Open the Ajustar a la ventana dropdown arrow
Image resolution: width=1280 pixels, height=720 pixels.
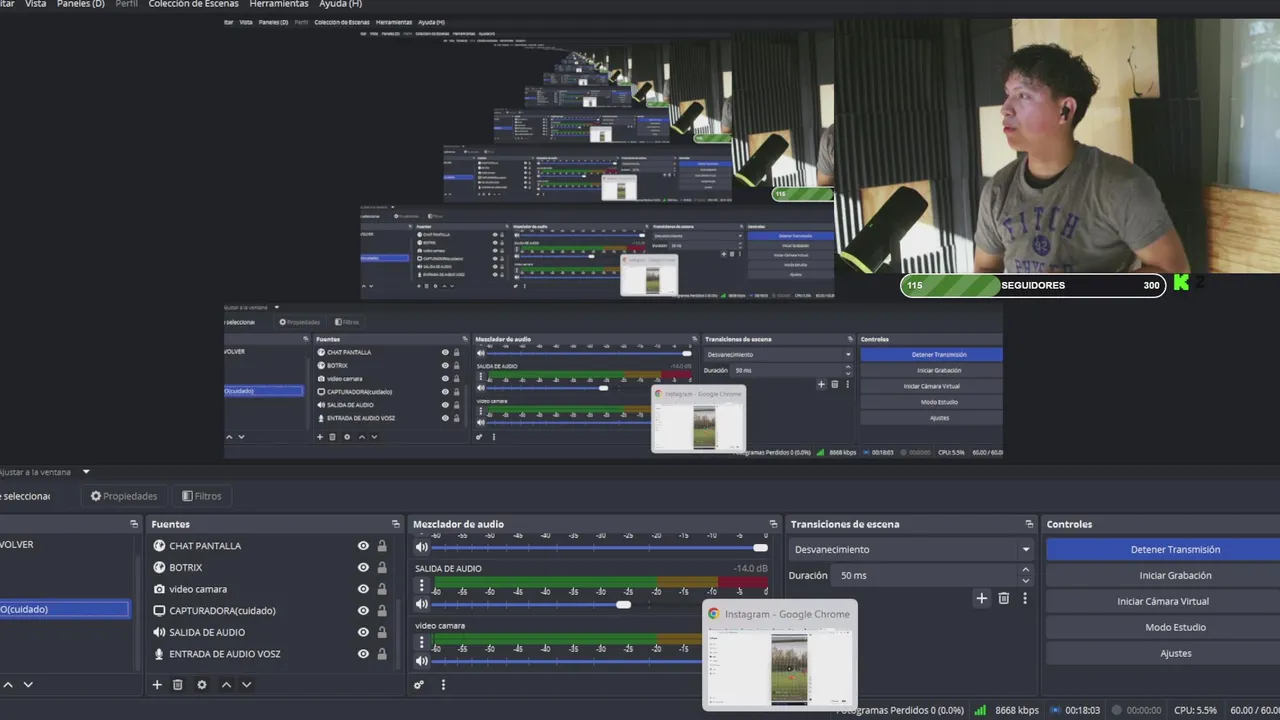coord(86,472)
